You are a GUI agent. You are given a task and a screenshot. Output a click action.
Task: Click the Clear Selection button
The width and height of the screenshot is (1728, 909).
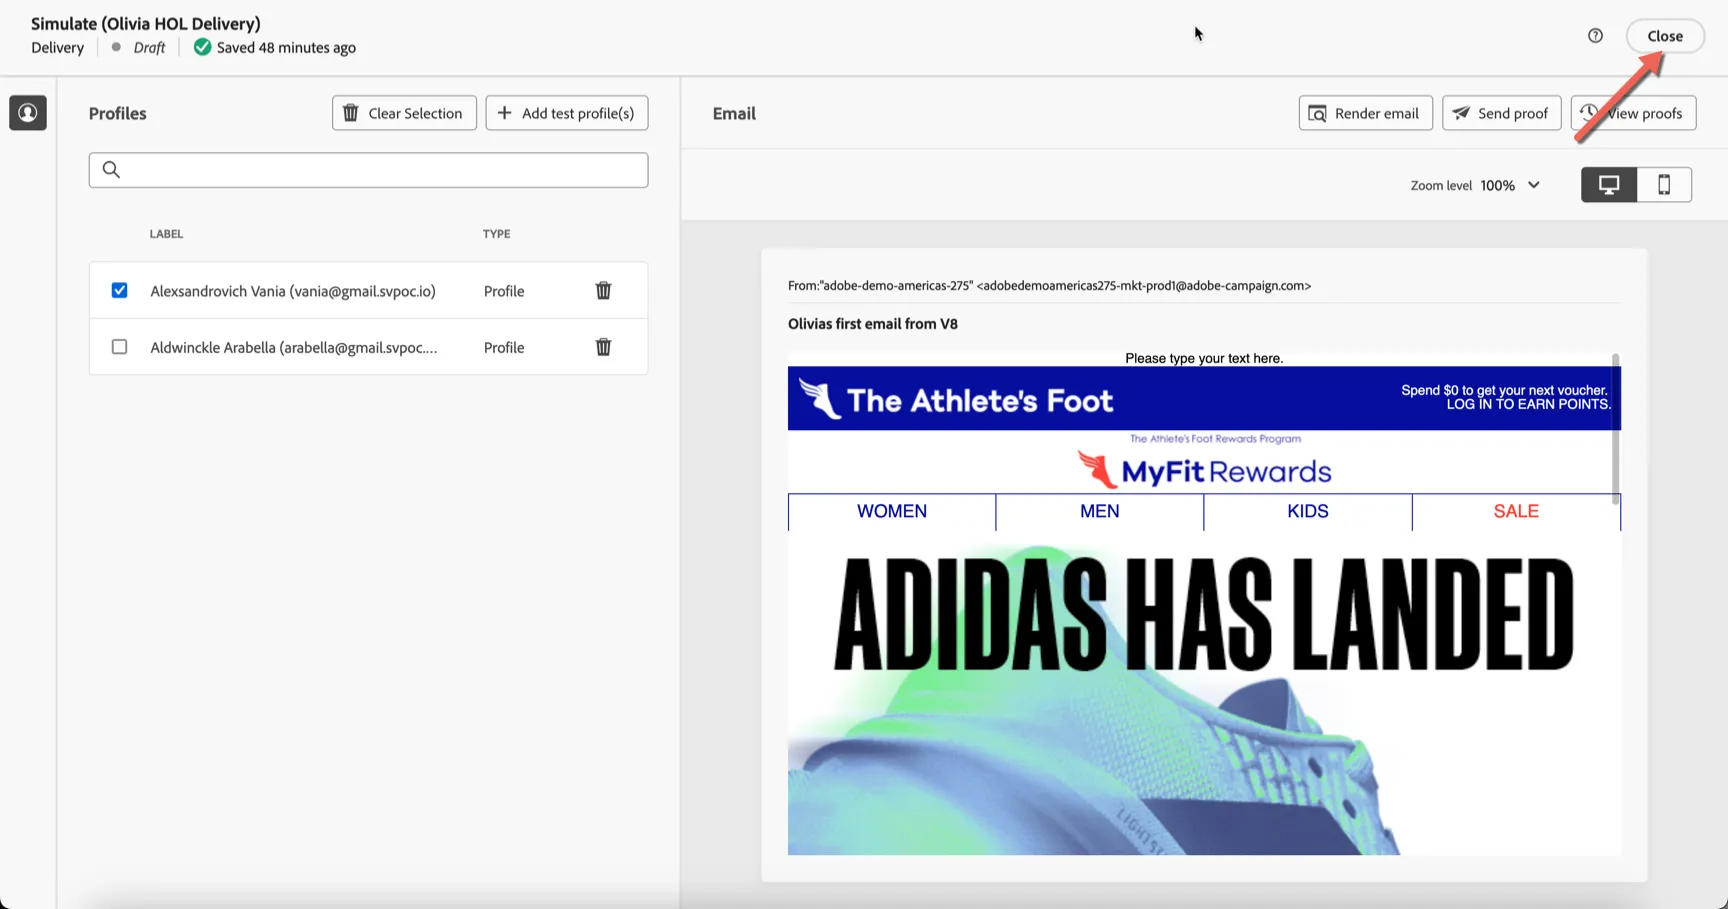click(404, 113)
